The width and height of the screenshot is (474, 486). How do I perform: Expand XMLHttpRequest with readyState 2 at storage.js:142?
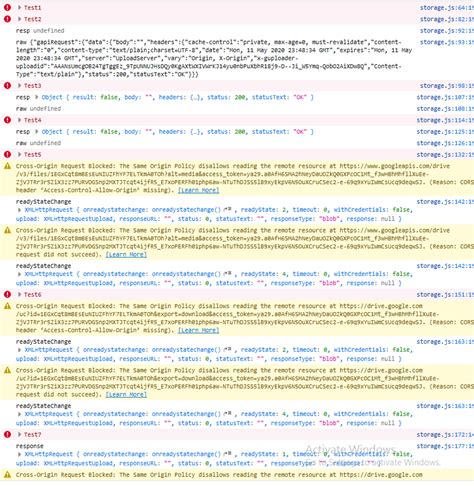pyautogui.click(x=20, y=210)
